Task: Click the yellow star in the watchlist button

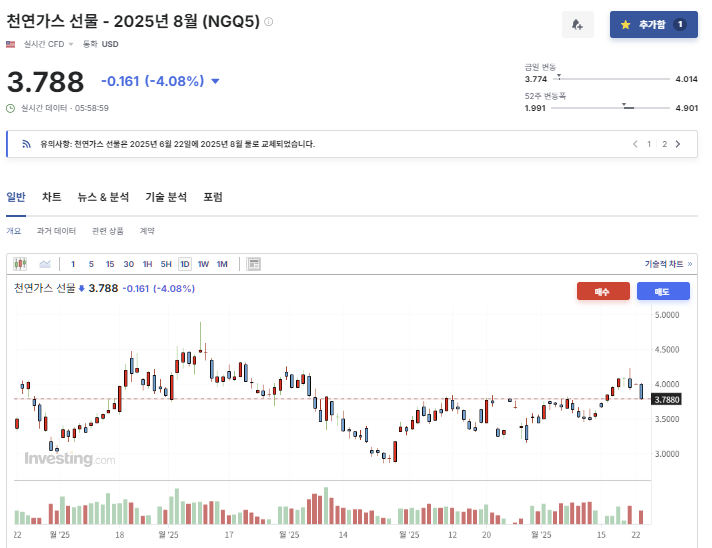Action: click(625, 25)
